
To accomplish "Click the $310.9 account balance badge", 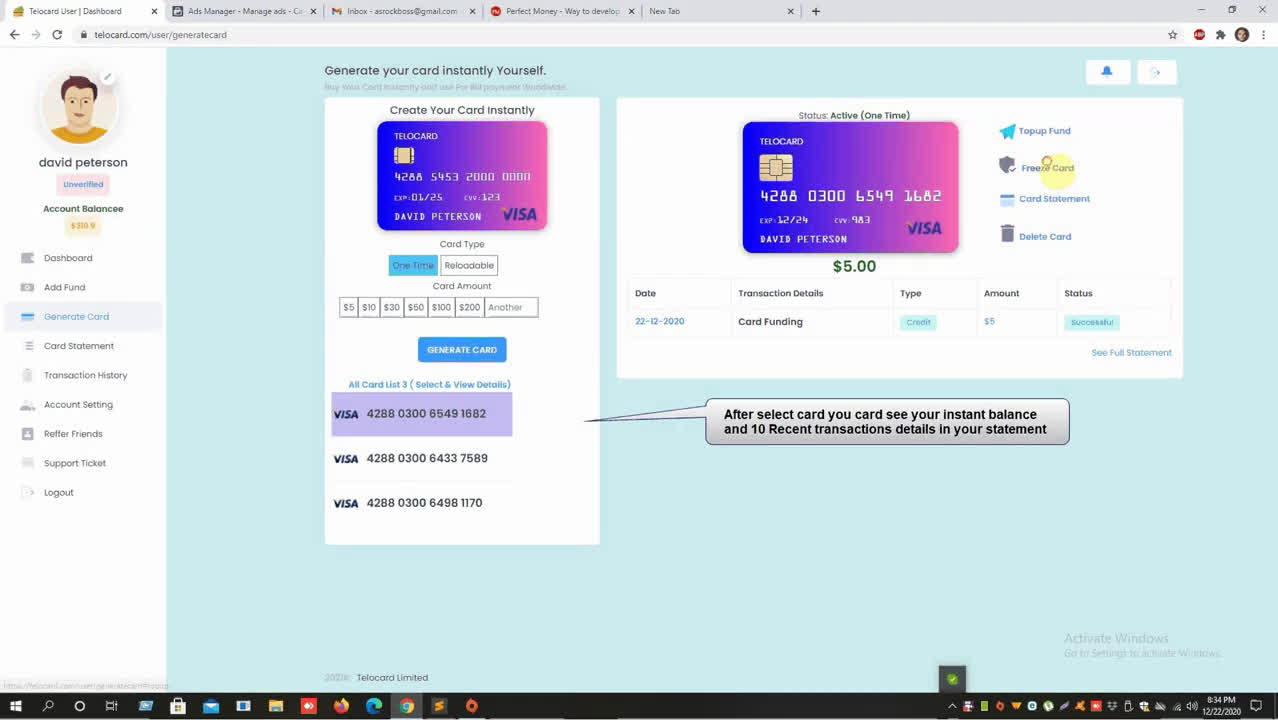I will pos(83,226).
